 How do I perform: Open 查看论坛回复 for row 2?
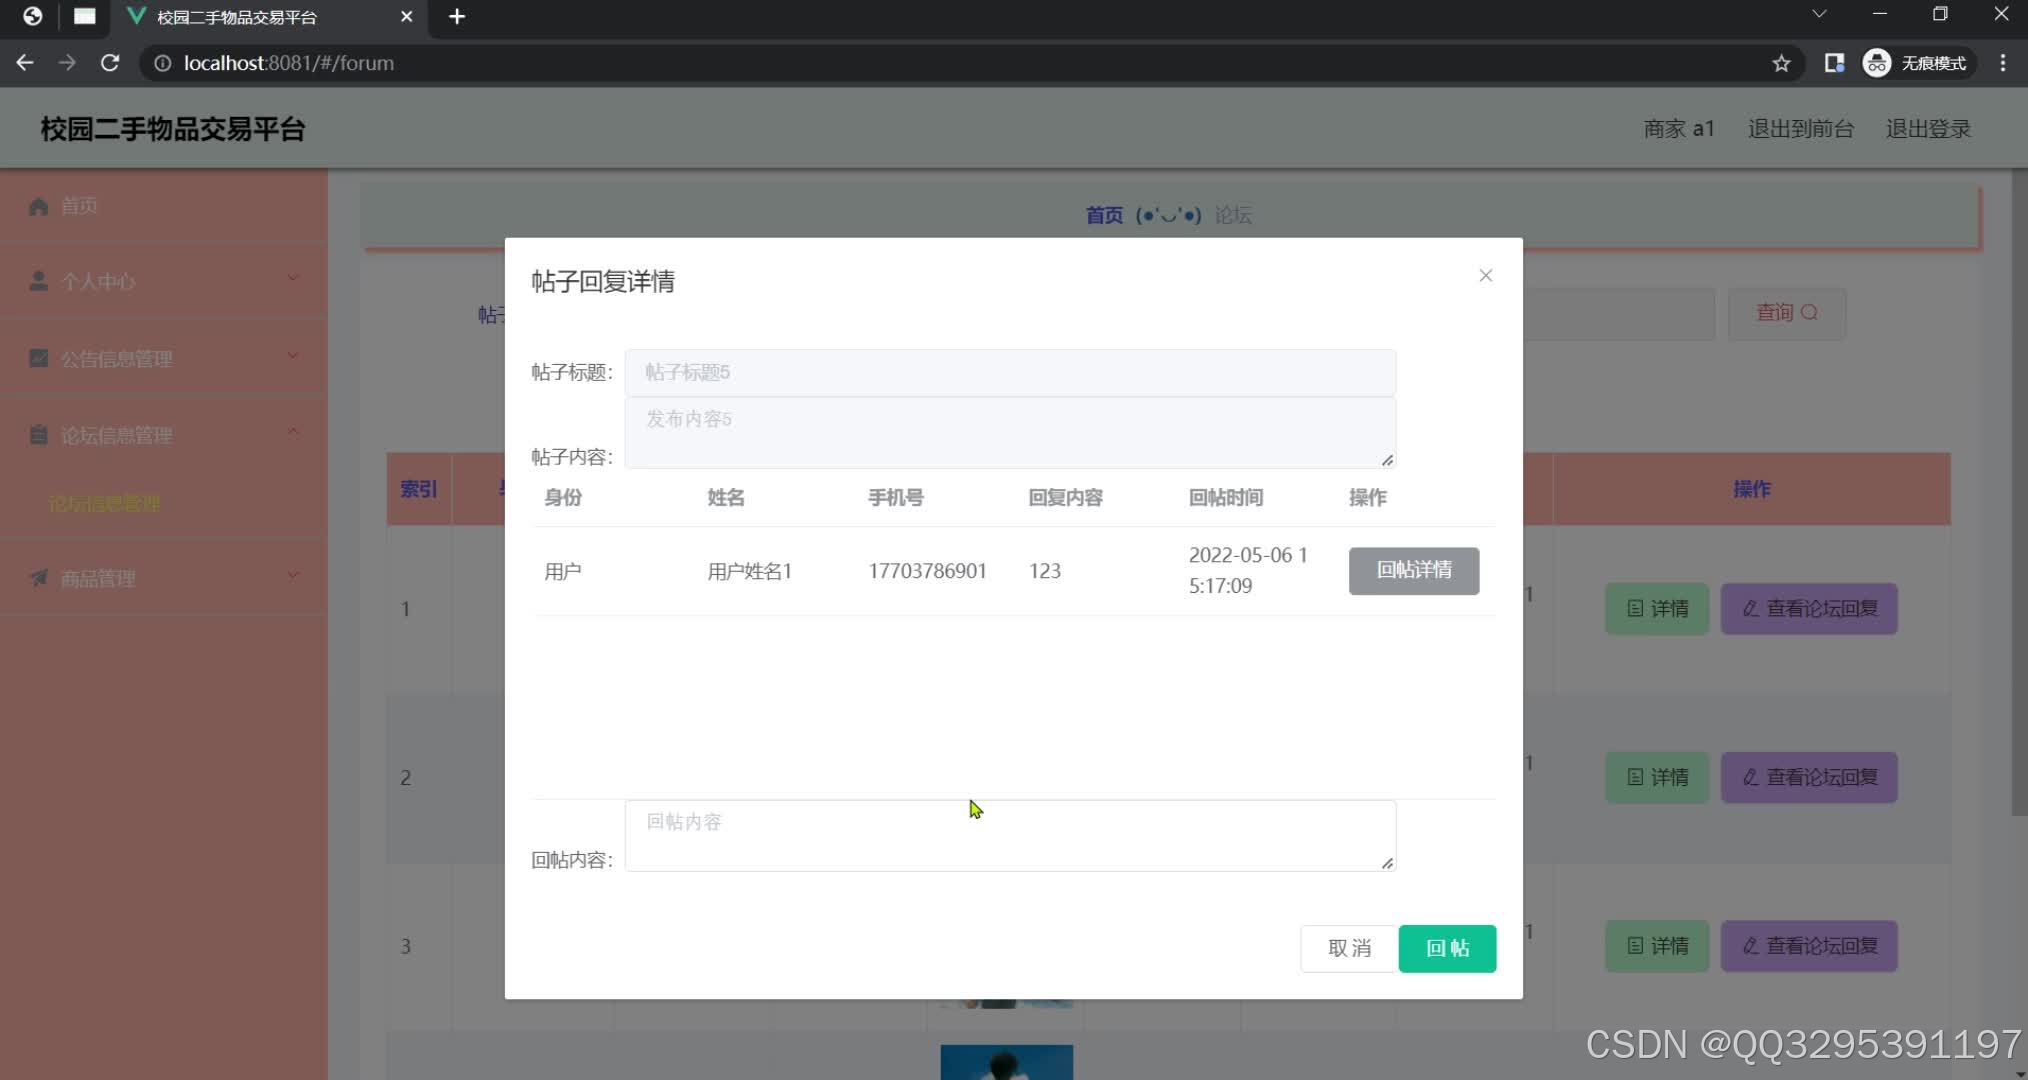[1809, 777]
